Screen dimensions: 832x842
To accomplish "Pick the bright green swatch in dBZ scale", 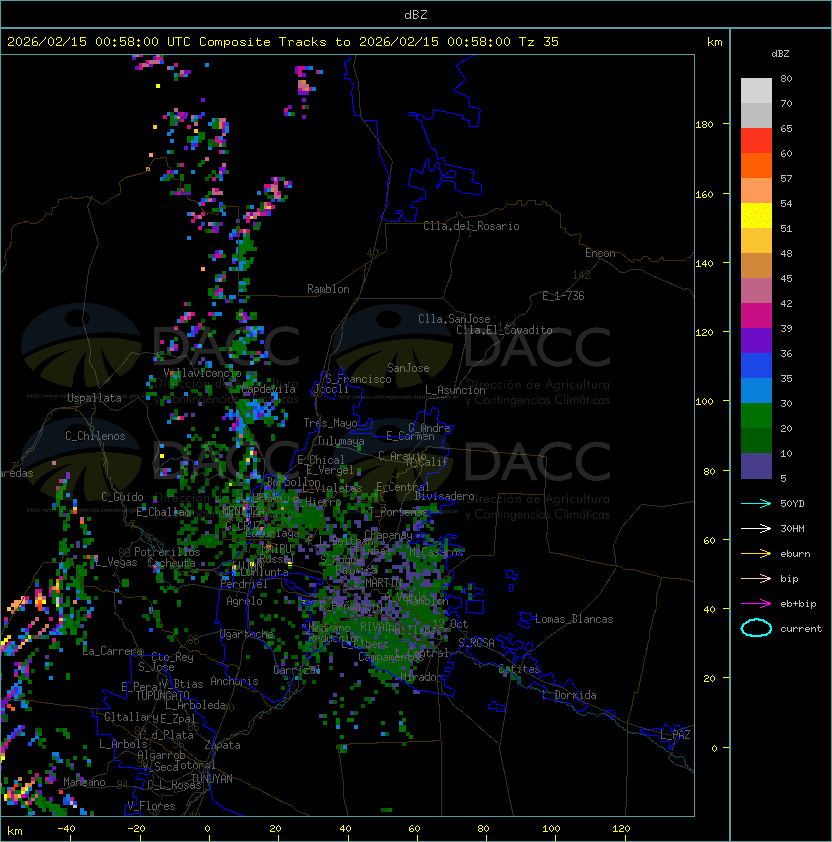I will tap(756, 416).
